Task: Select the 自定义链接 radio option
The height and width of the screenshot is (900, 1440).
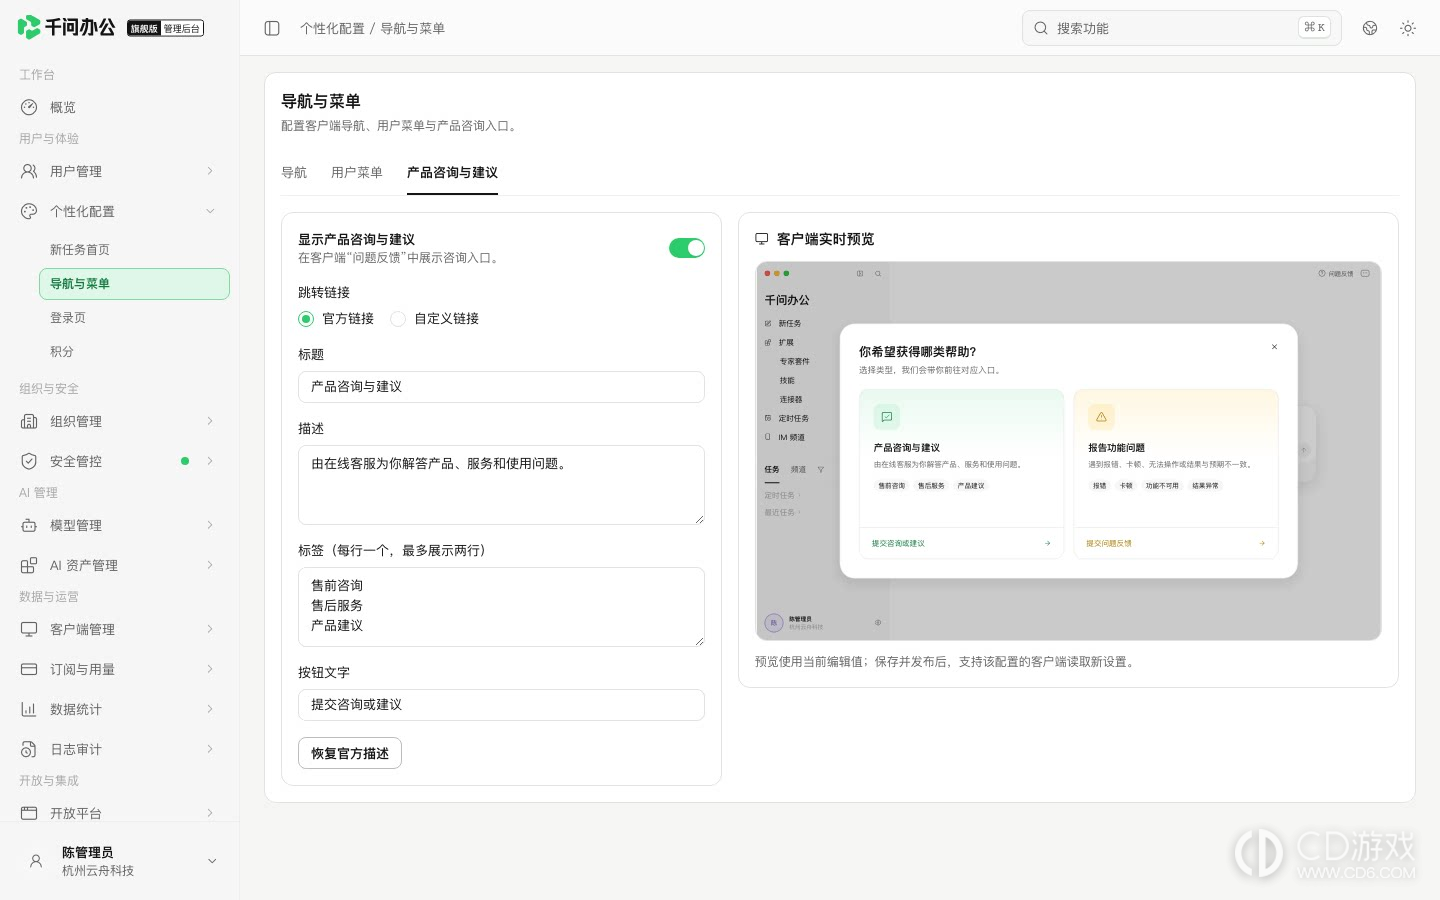Action: pyautogui.click(x=398, y=319)
